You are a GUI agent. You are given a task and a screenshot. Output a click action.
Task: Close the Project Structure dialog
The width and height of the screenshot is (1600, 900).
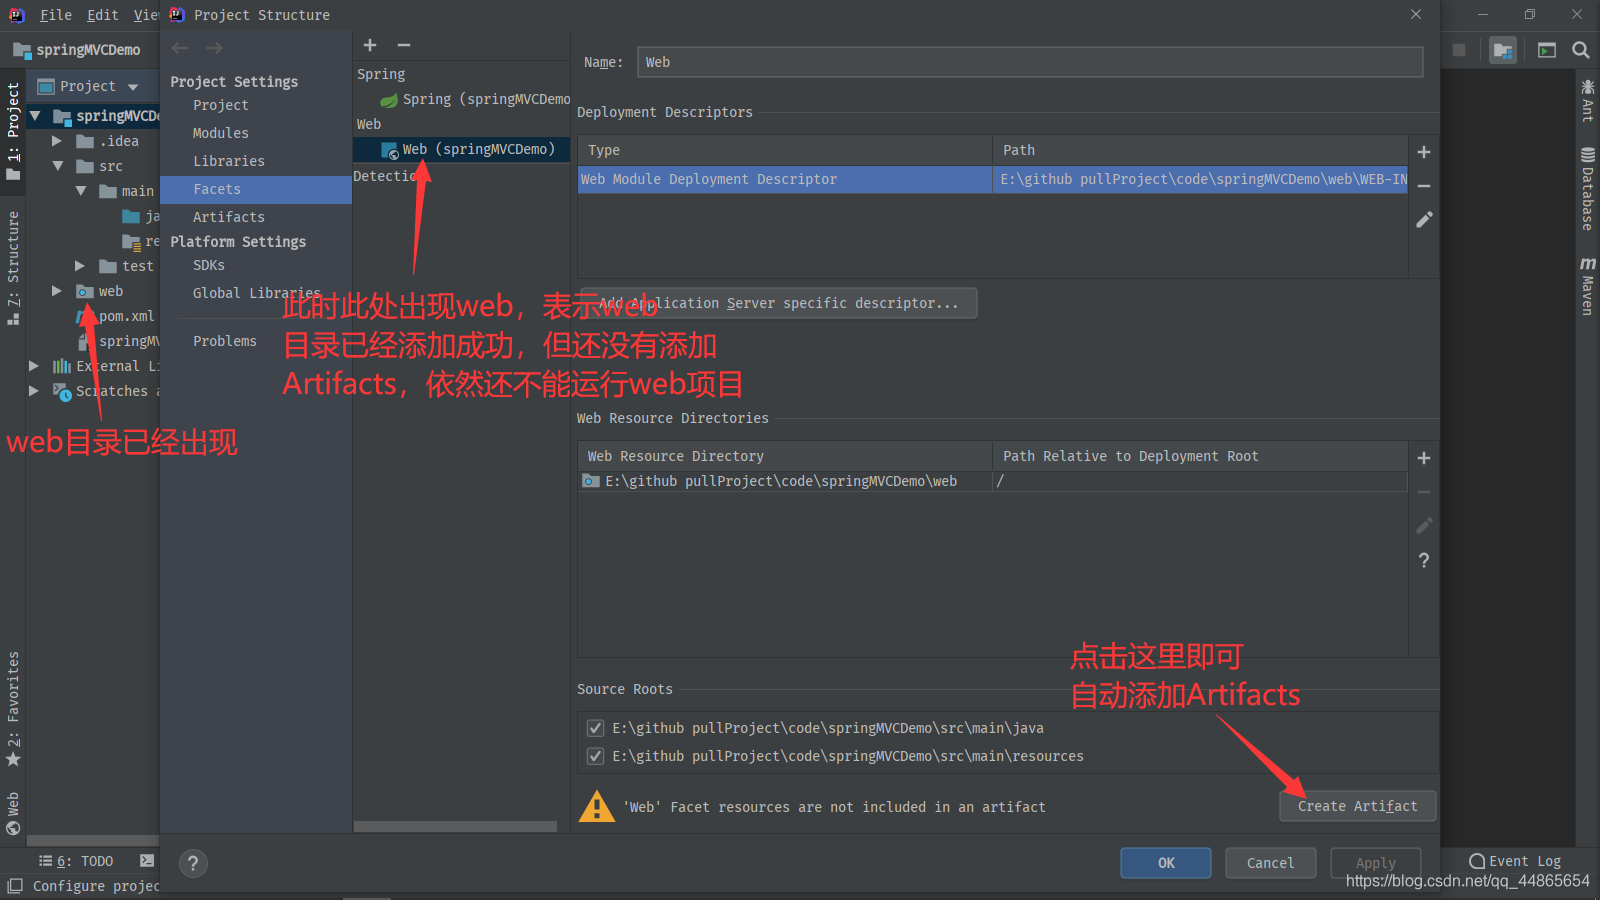point(1416,14)
